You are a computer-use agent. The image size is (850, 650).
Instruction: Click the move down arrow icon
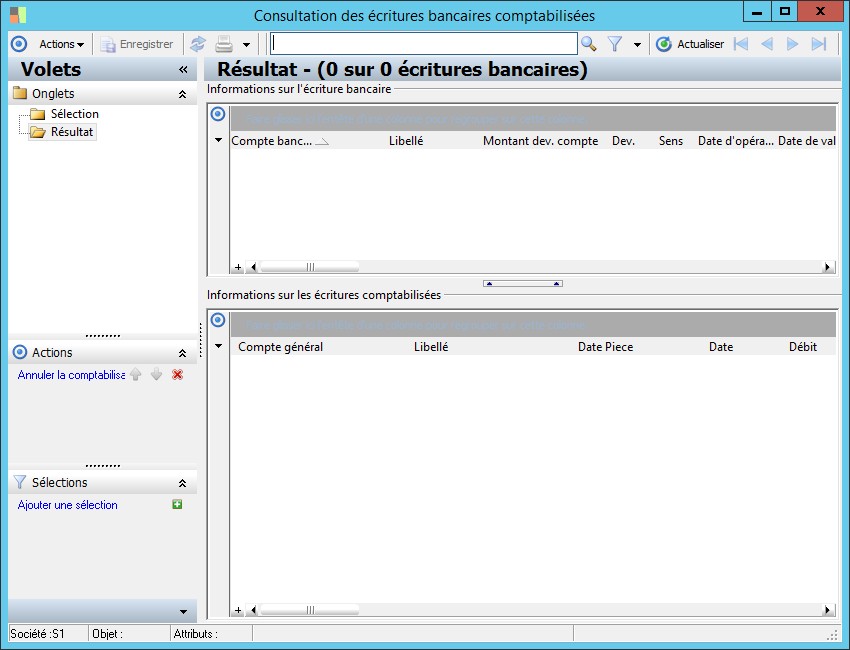click(x=156, y=374)
